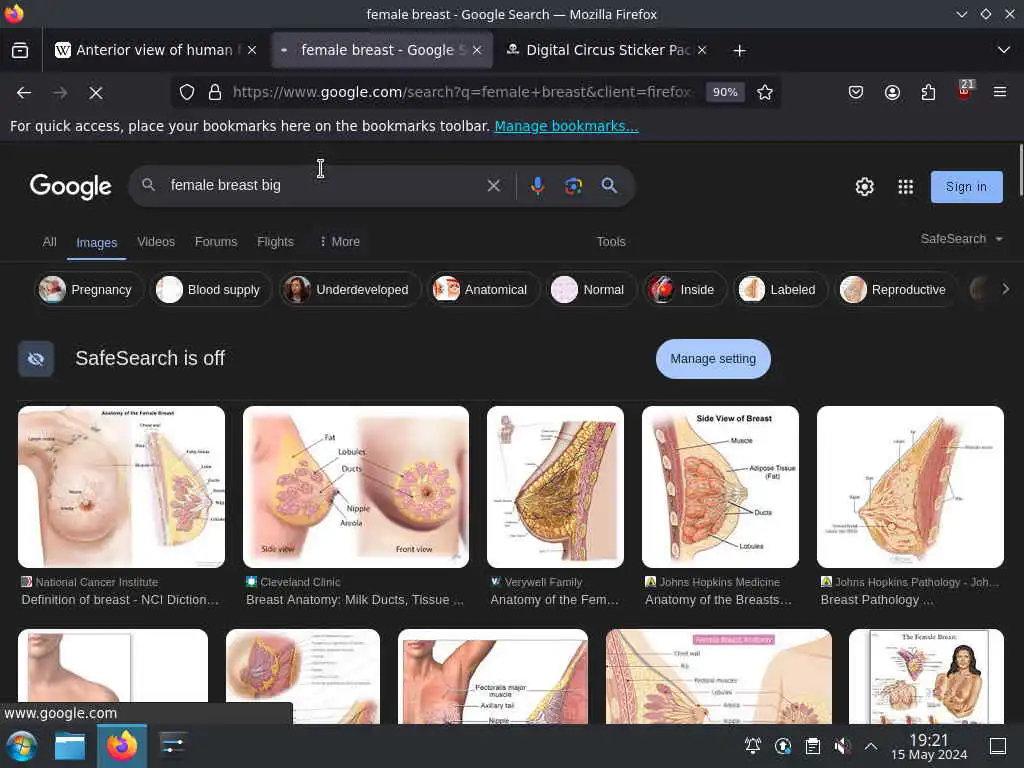Image resolution: width=1024 pixels, height=768 pixels.
Task: Select the All results tab
Action: click(x=50, y=242)
